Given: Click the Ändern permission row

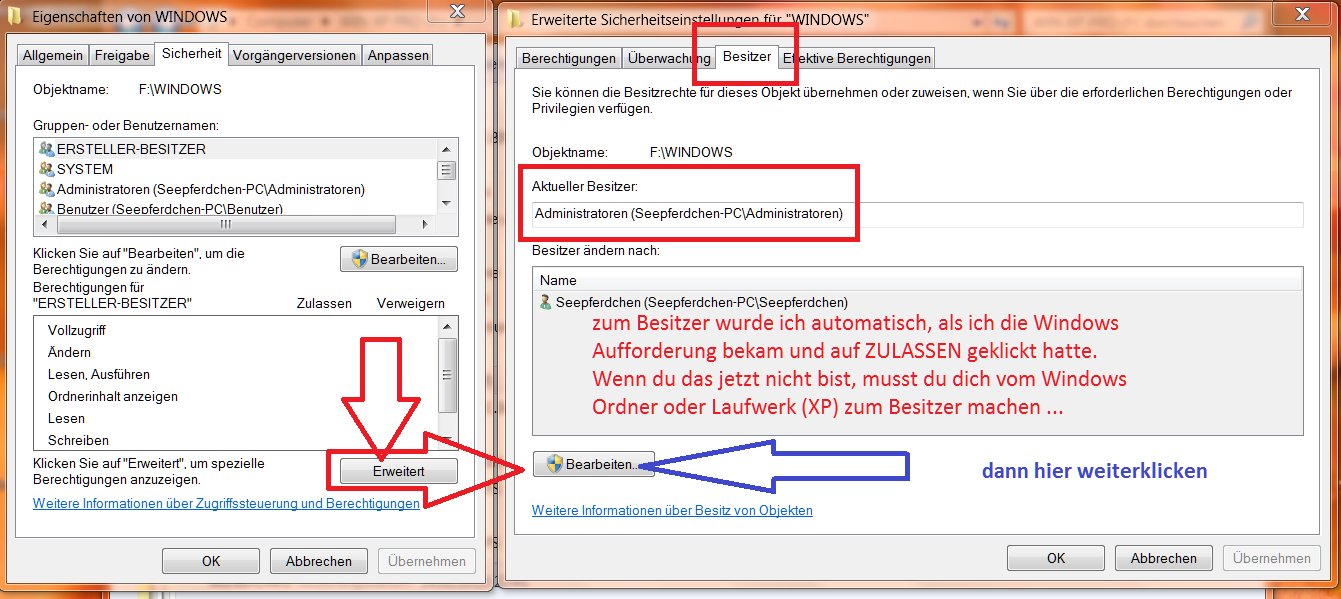Looking at the screenshot, I should [x=237, y=352].
